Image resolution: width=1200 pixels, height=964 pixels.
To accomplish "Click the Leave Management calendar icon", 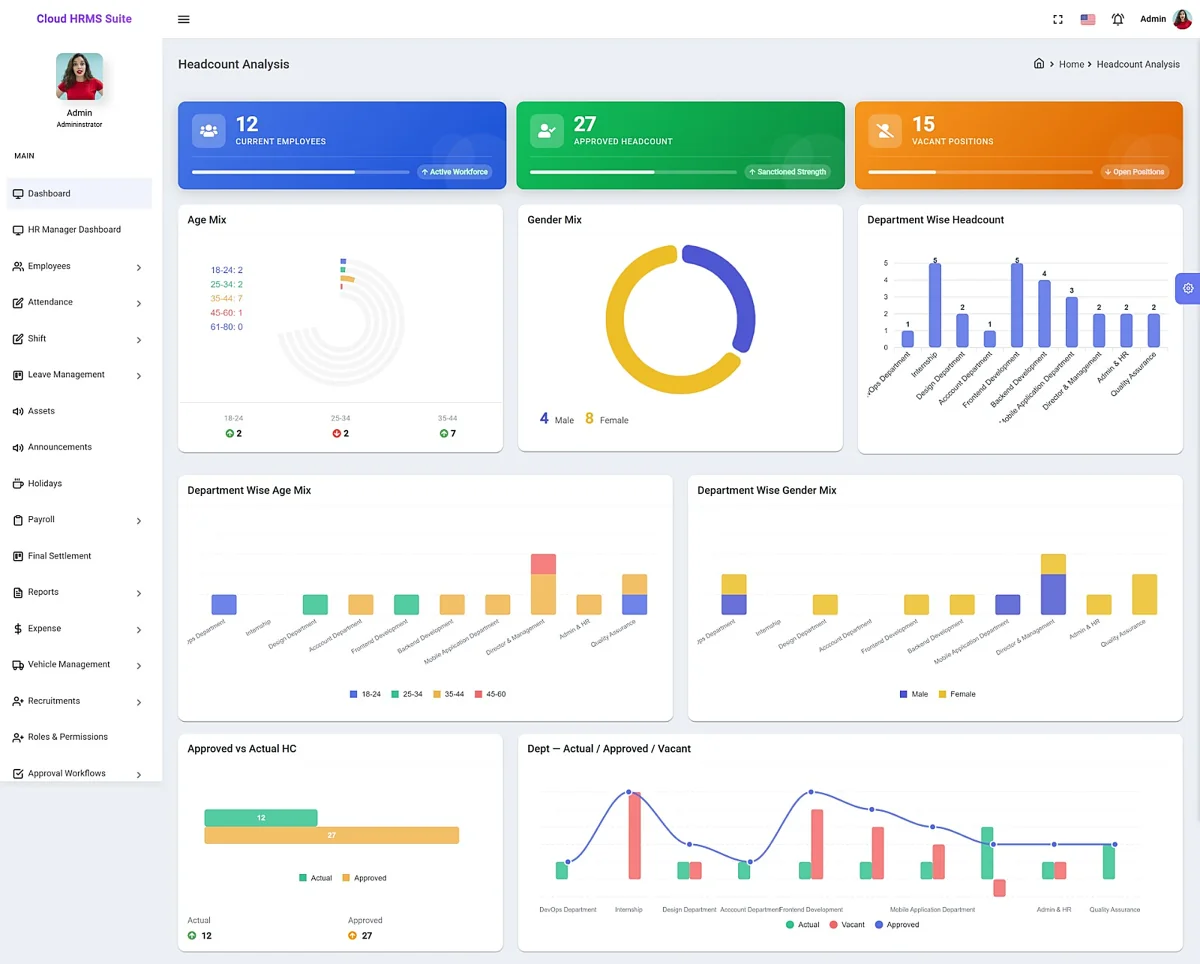I will coord(18,375).
